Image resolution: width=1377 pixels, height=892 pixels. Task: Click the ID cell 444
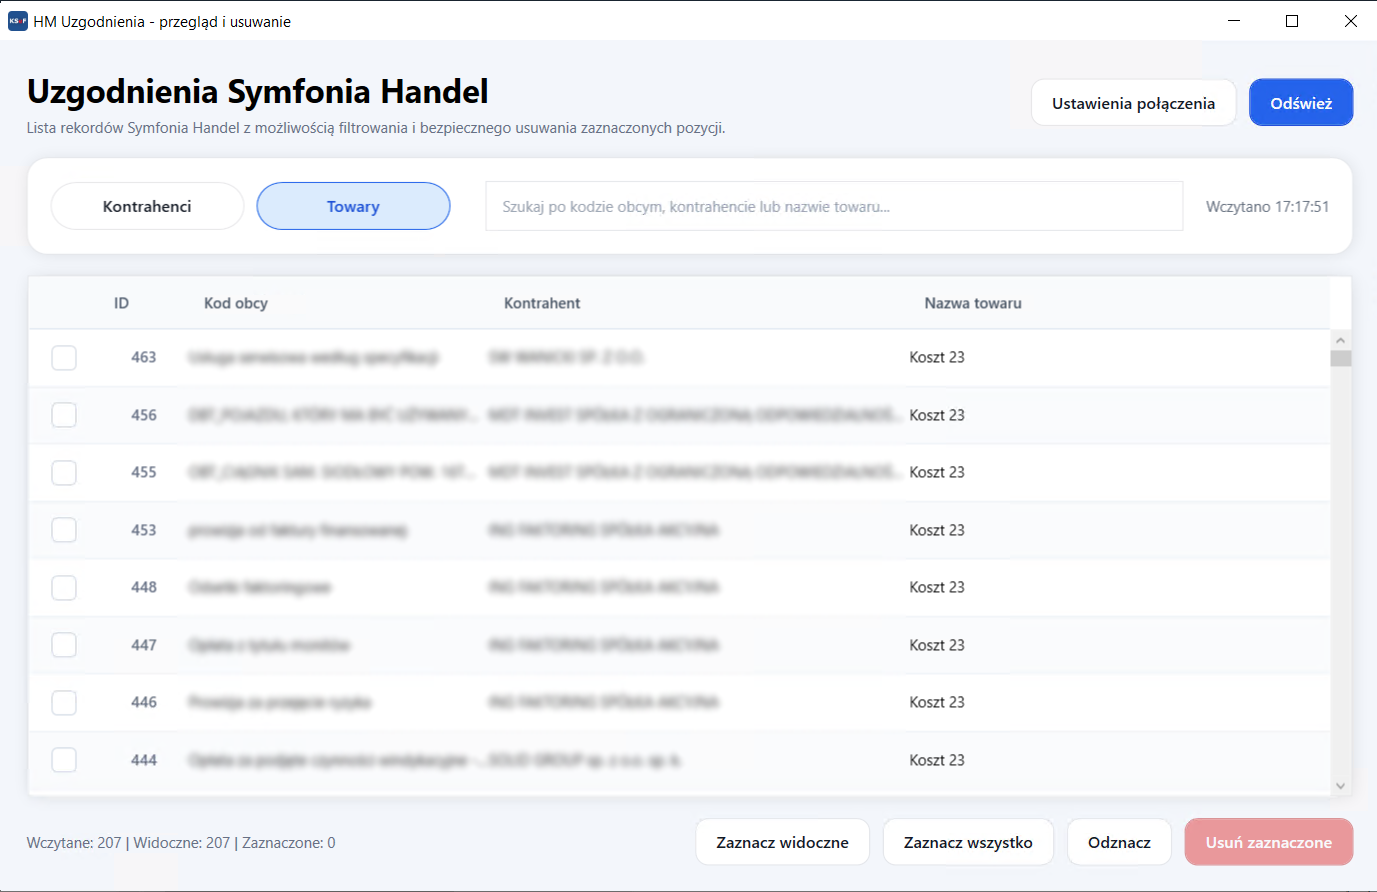[144, 760]
